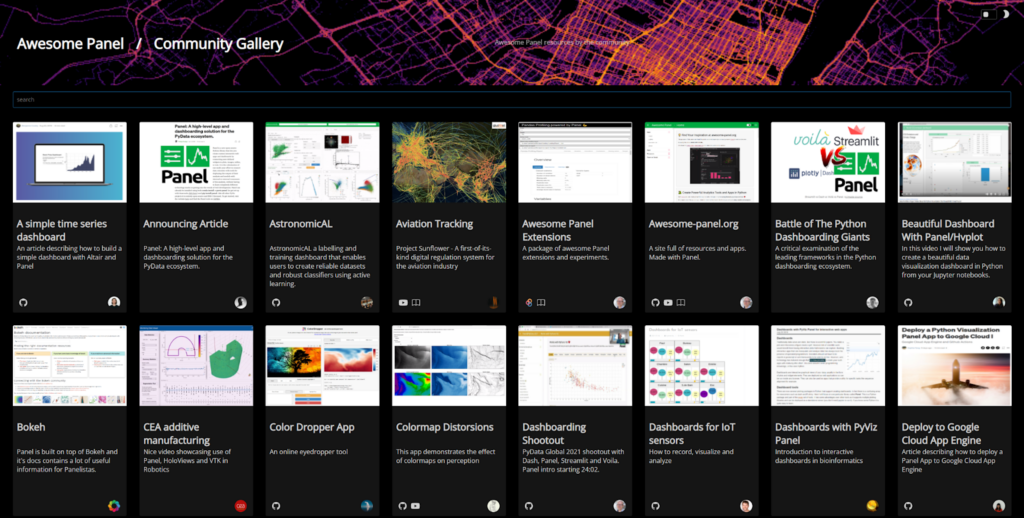Open book/docs icon on Awesome Panel Extensions card

click(541, 302)
